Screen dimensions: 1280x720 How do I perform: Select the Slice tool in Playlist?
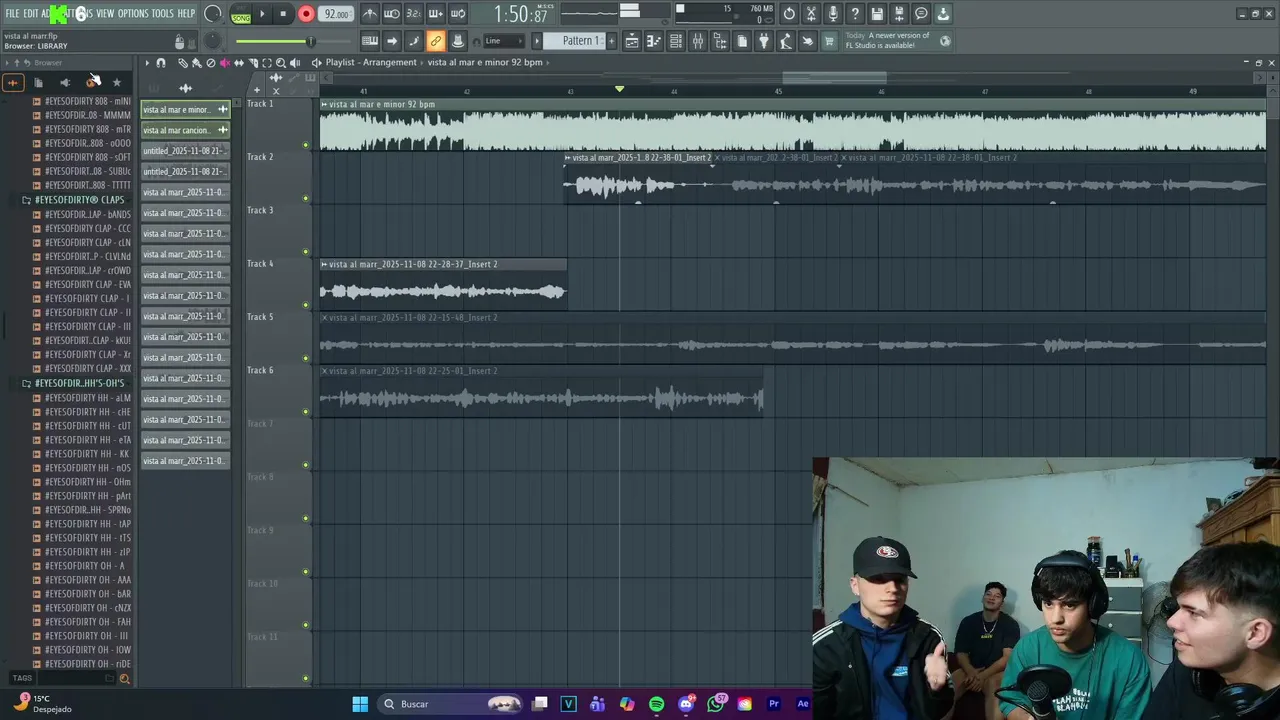253,63
